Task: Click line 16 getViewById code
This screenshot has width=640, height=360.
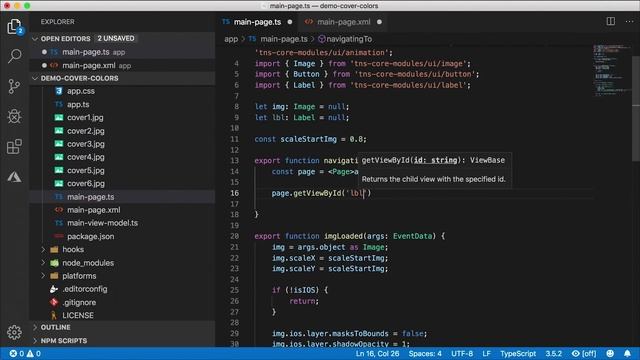Action: click(321, 193)
